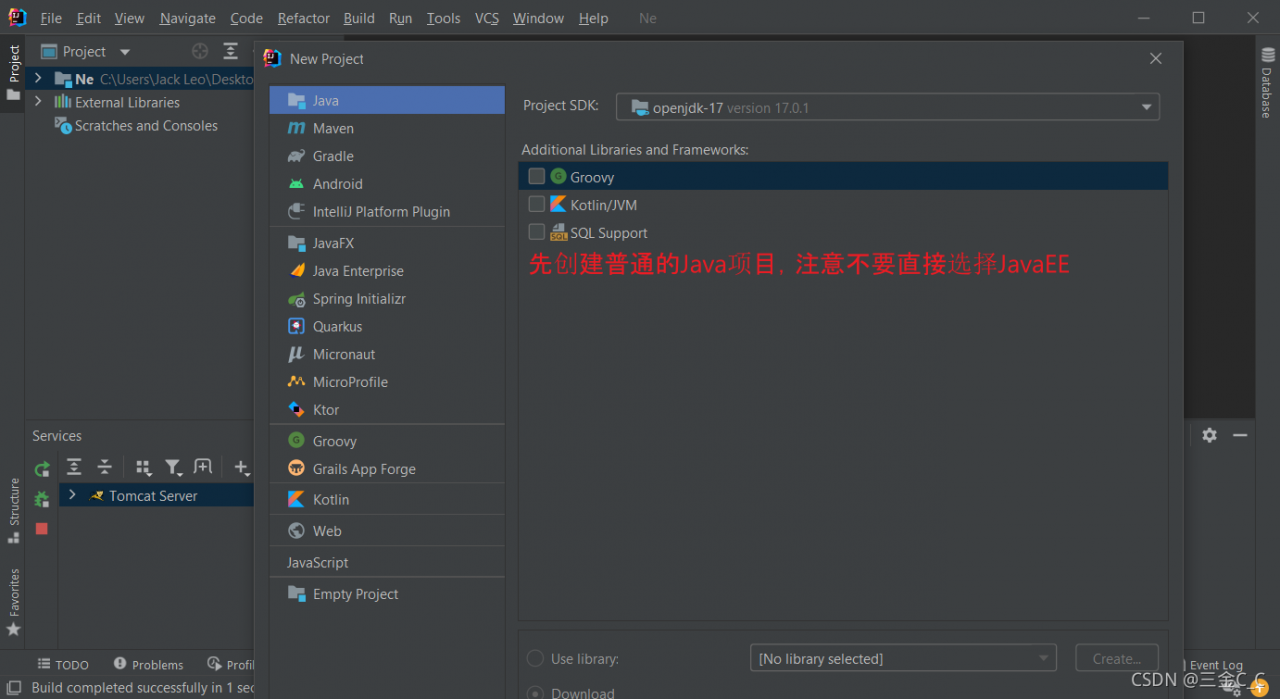
Task: Open Window menu
Action: pyautogui.click(x=538, y=18)
